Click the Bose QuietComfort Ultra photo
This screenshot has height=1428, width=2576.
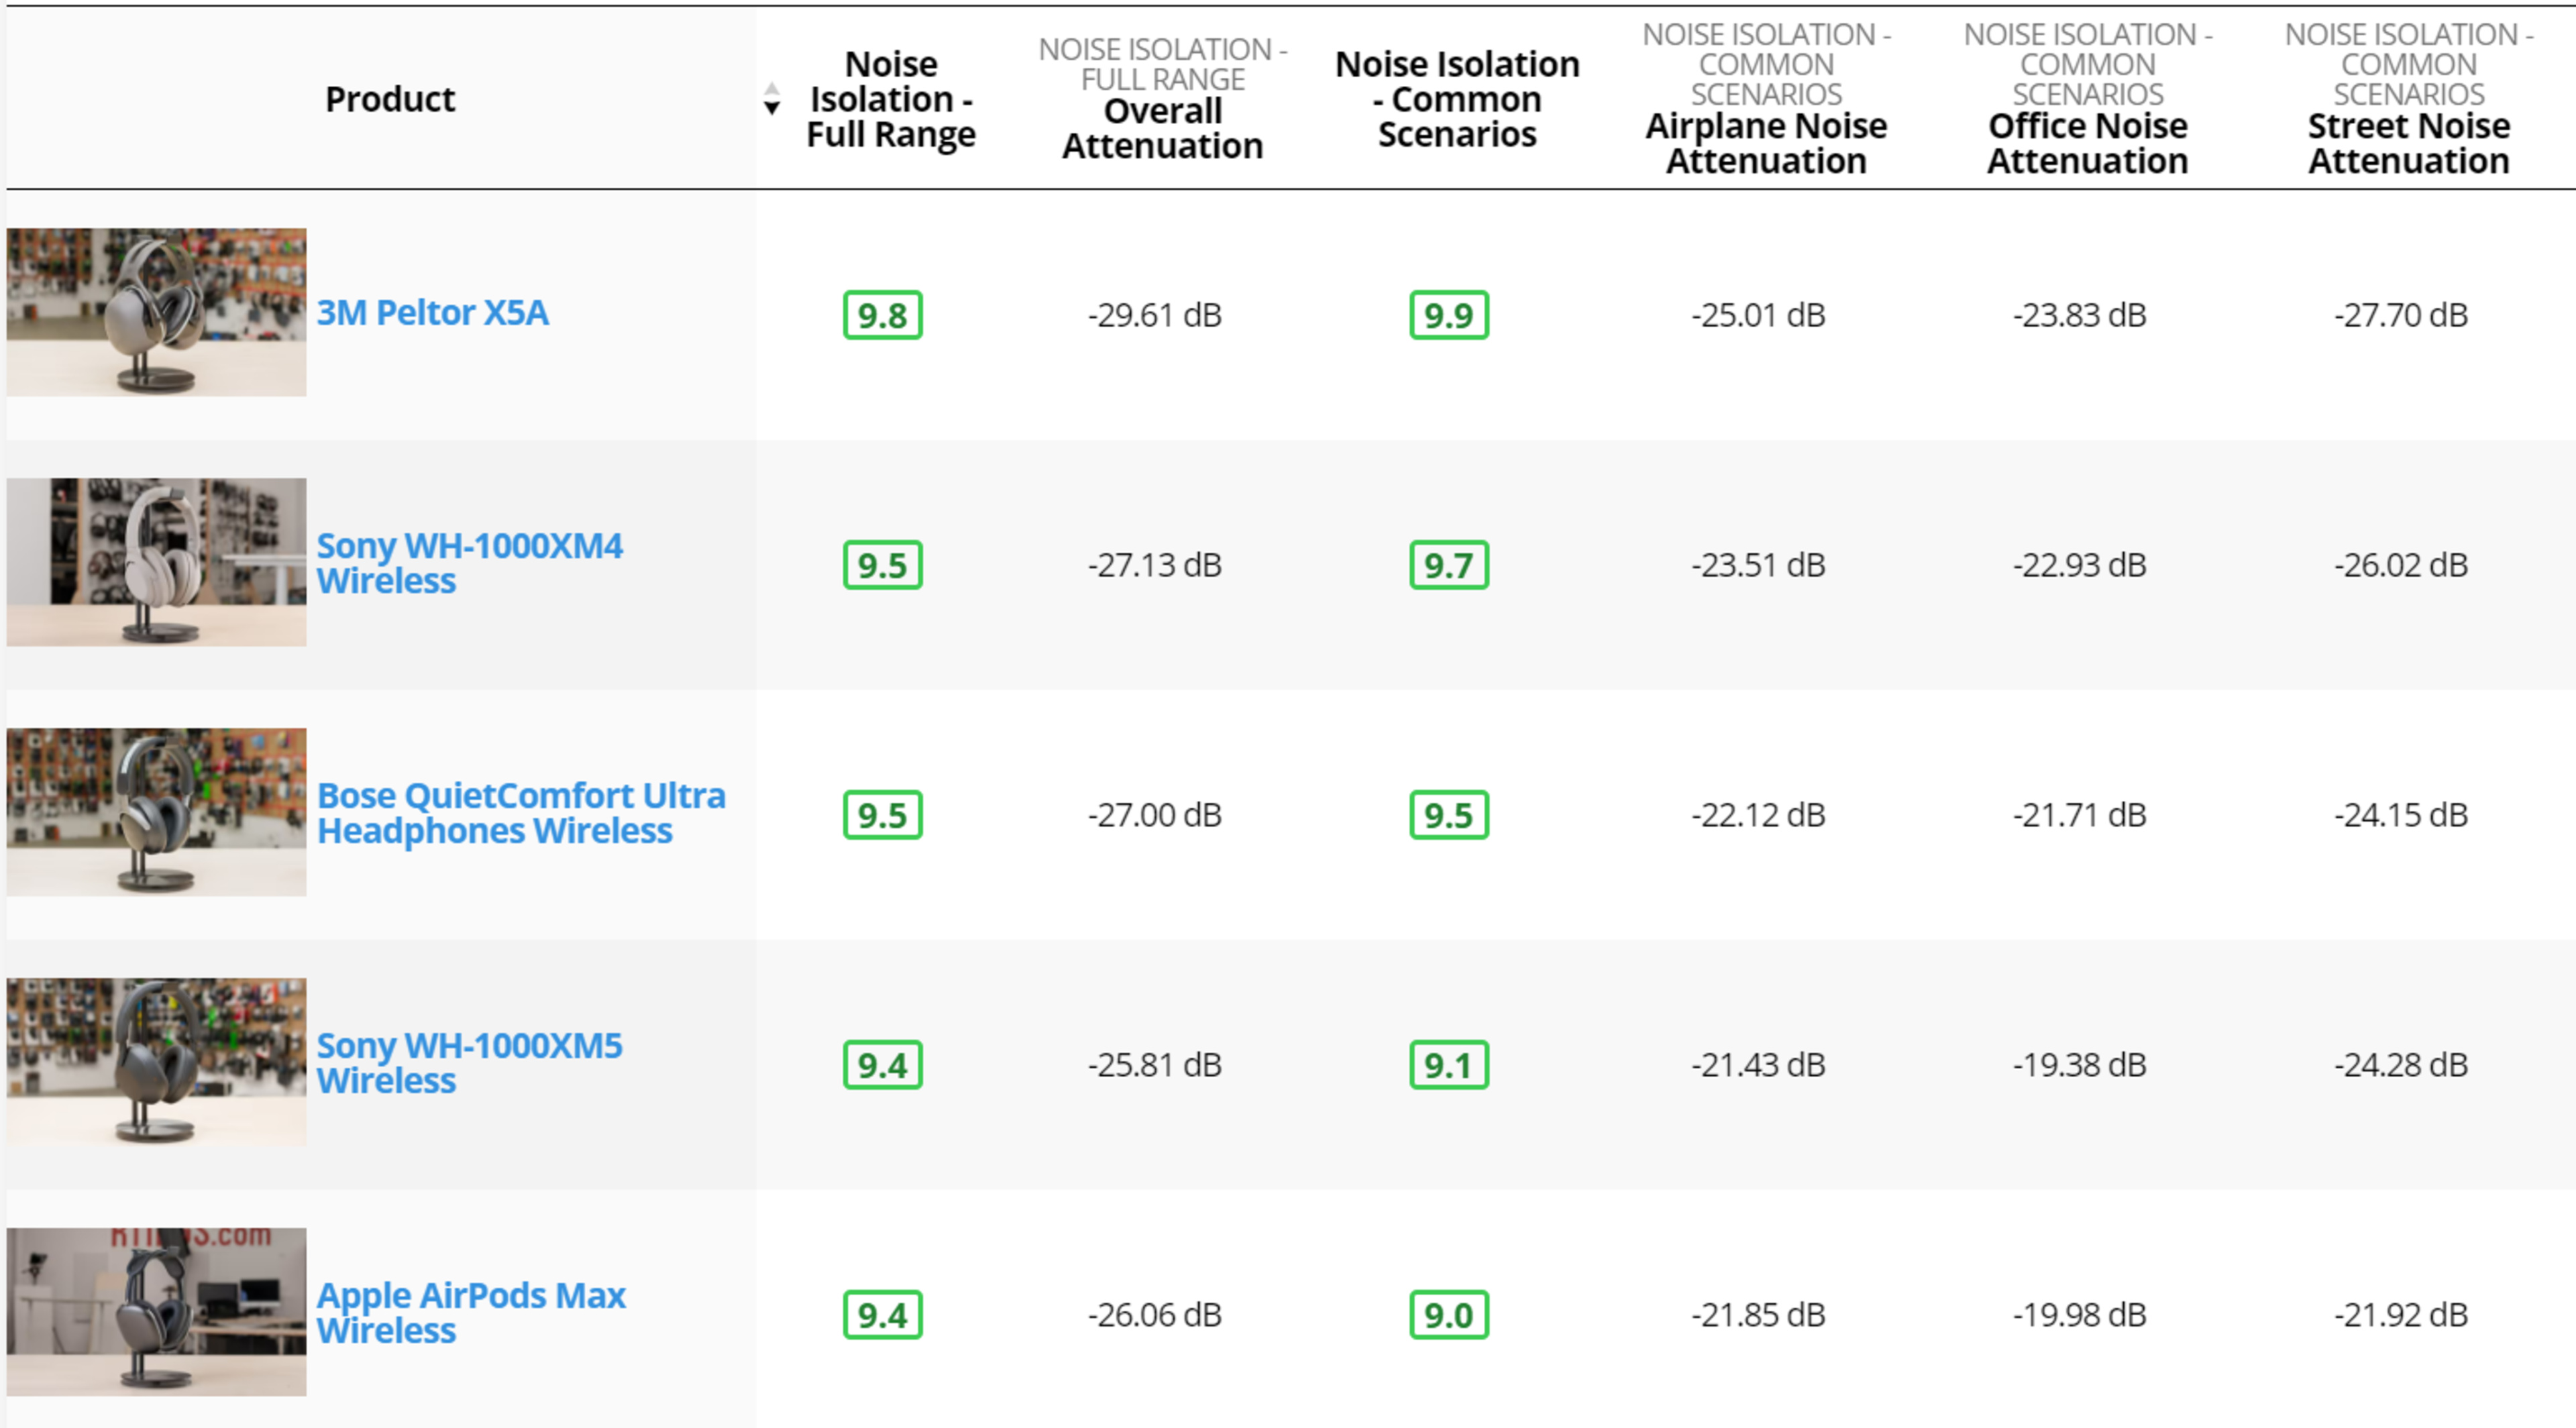tap(157, 812)
